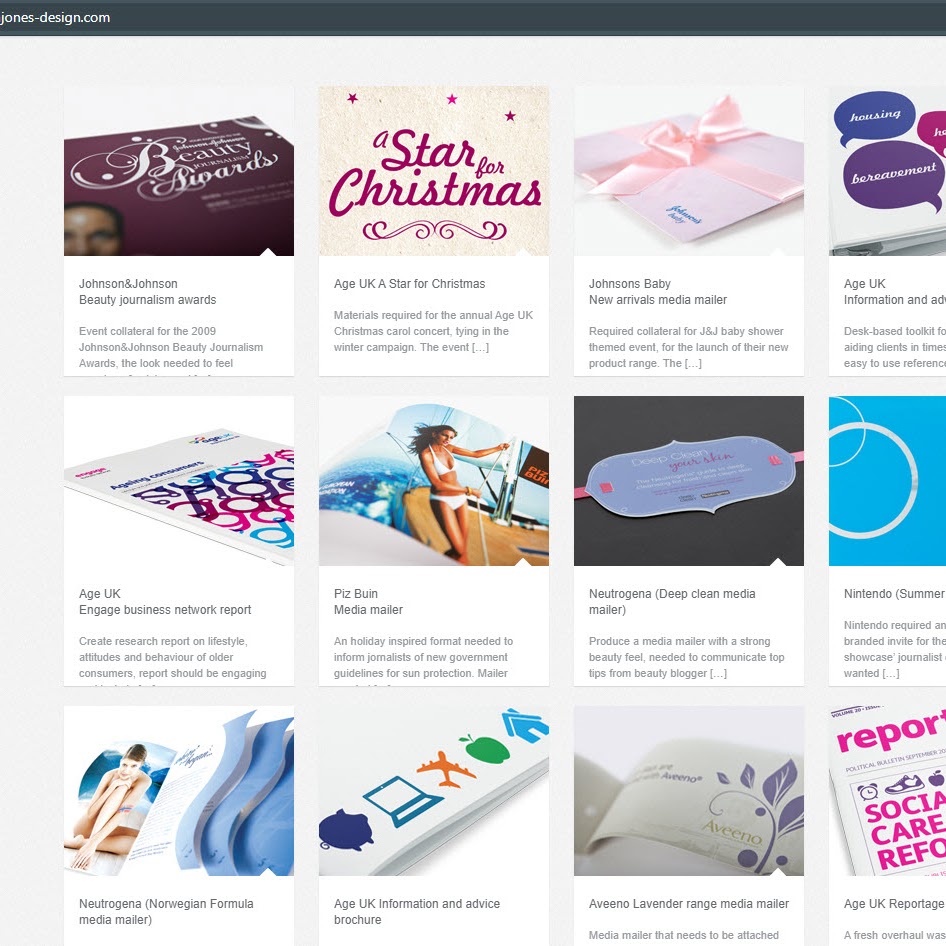Open Johnsons Baby New arrivals media mailer
946x946 pixels.
(x=658, y=291)
